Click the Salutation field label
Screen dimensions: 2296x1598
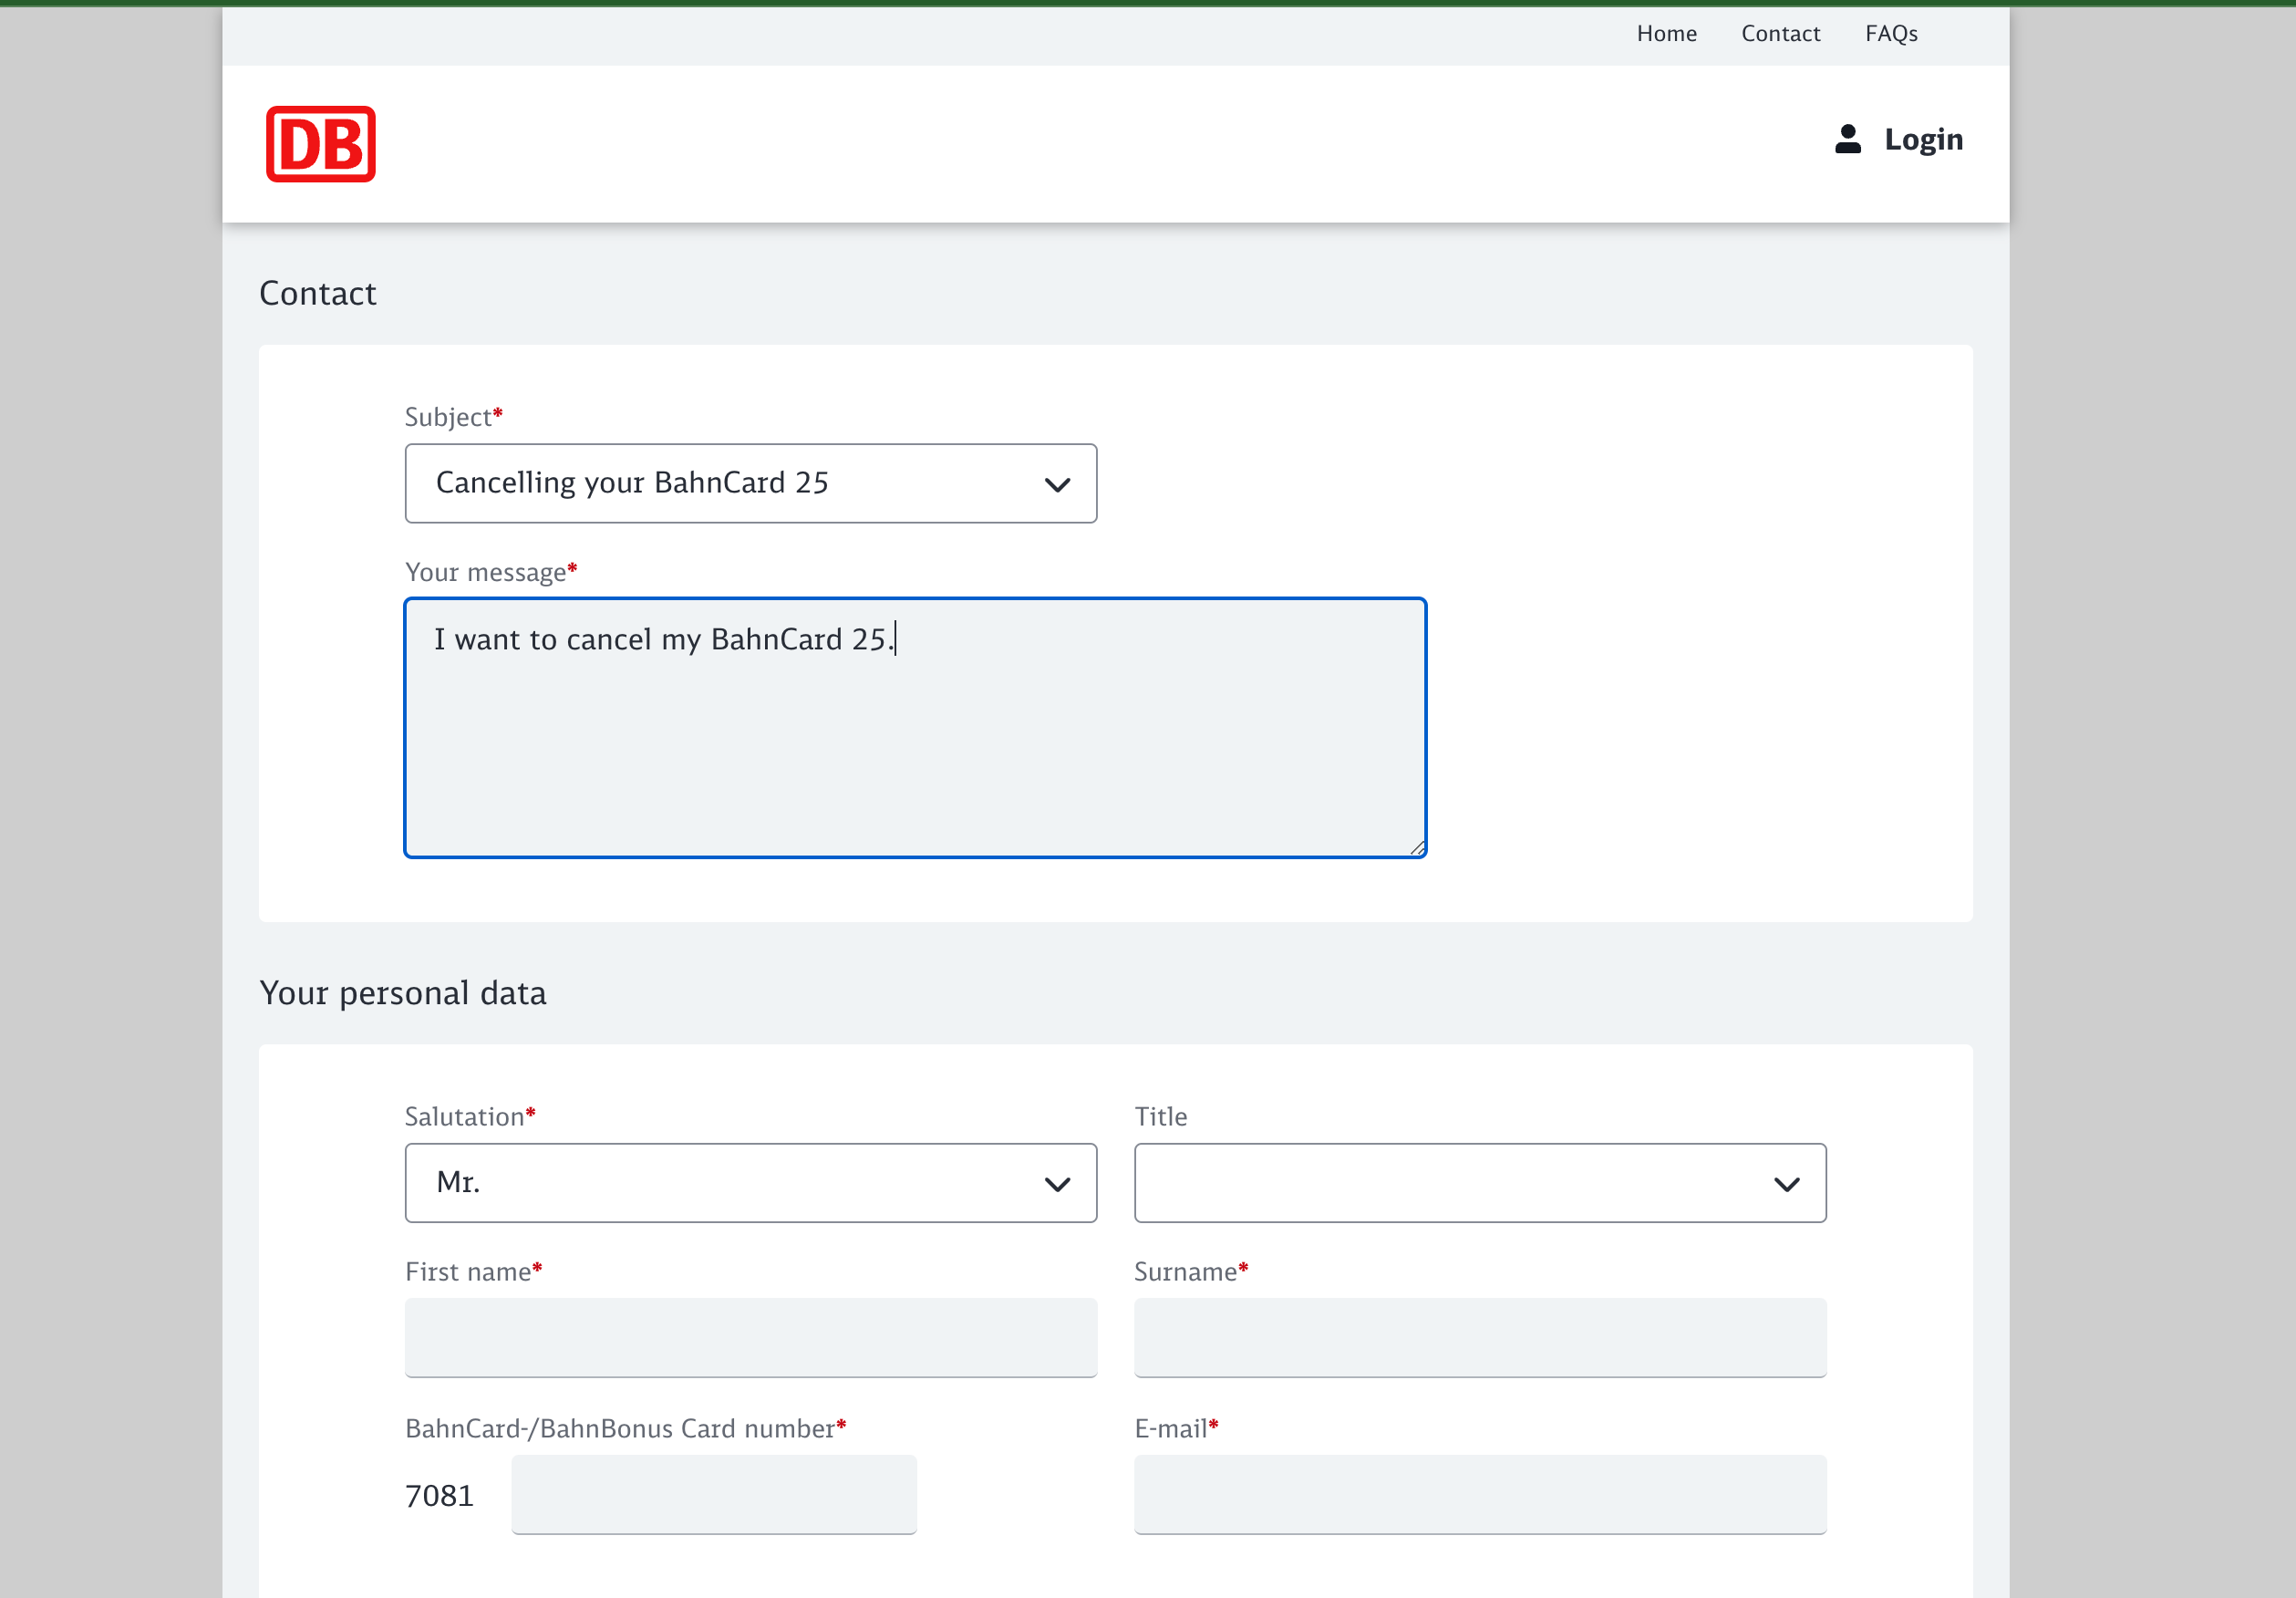point(470,1117)
